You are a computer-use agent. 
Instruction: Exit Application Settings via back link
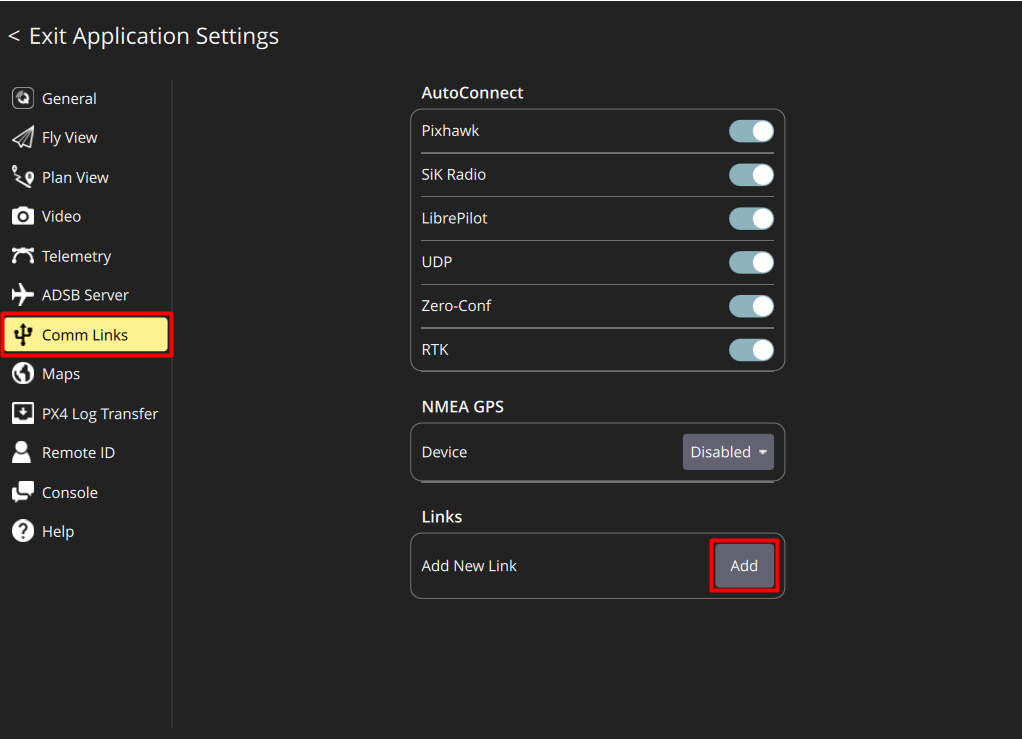(144, 37)
